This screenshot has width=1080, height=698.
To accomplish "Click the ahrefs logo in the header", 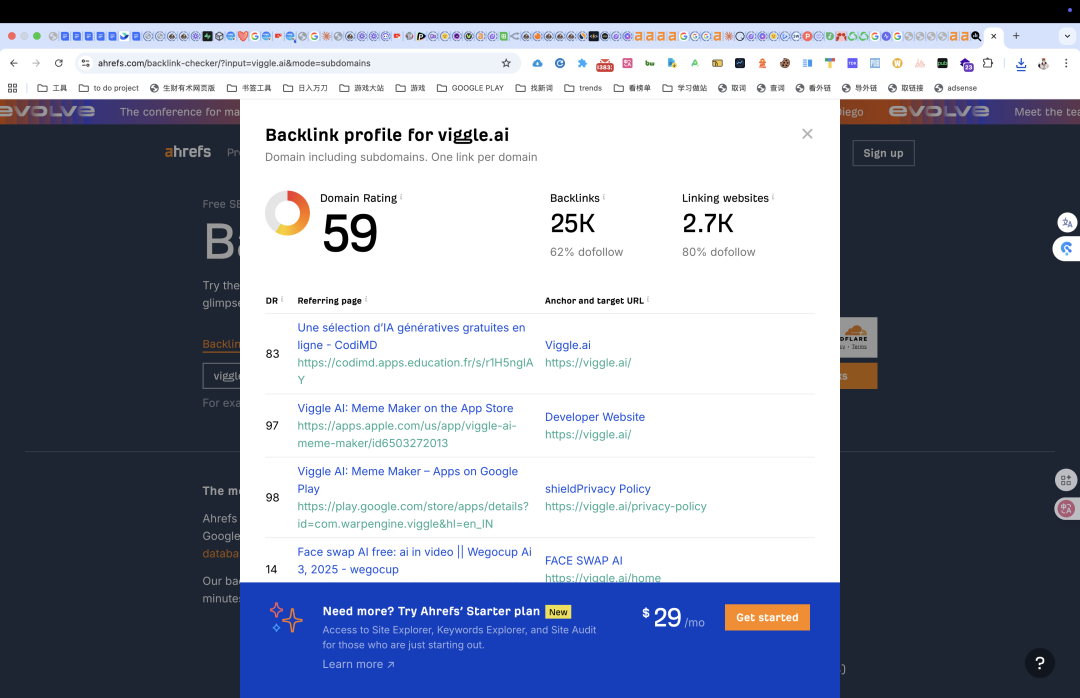I will pos(187,152).
